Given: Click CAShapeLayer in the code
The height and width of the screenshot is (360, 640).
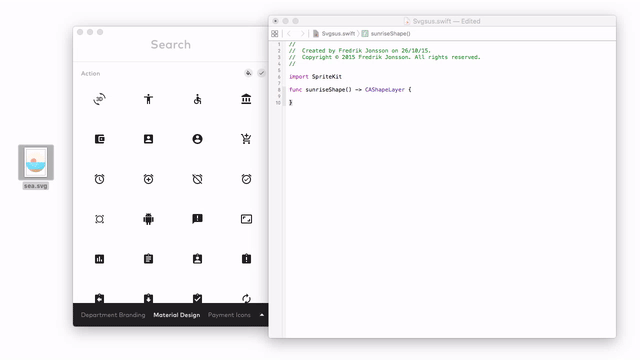Looking at the screenshot, I should pos(384,89).
